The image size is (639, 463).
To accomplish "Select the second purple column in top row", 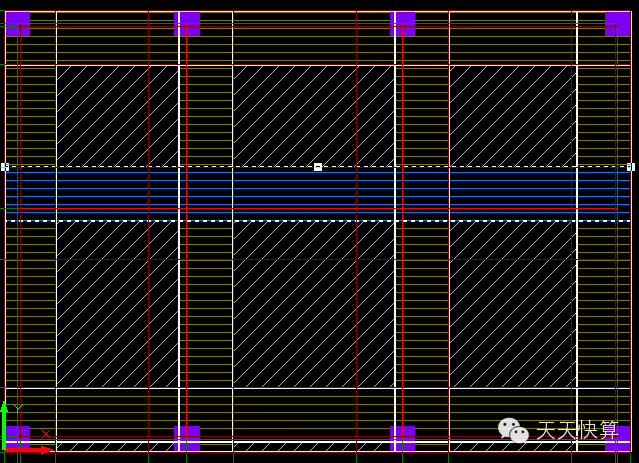I will [x=187, y=24].
